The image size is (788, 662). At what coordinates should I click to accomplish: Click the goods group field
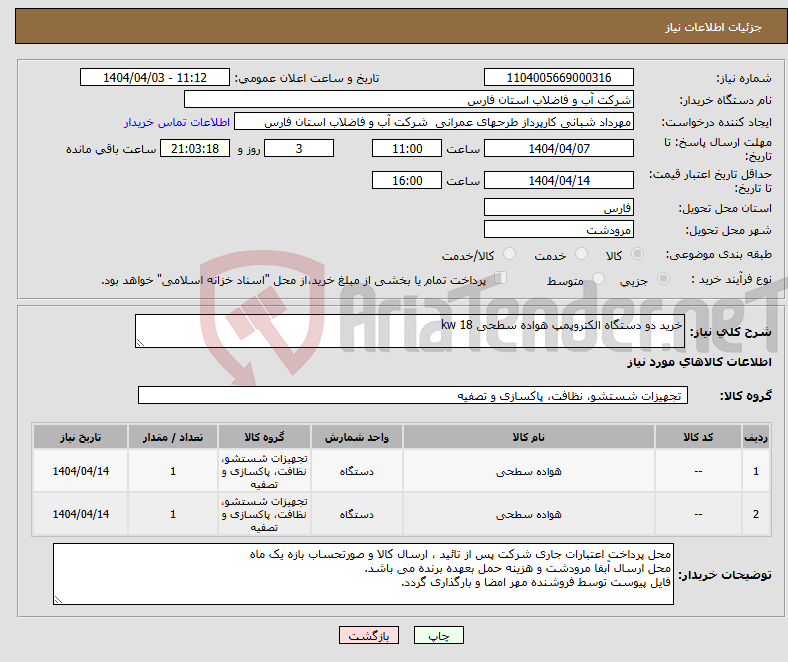tap(413, 395)
